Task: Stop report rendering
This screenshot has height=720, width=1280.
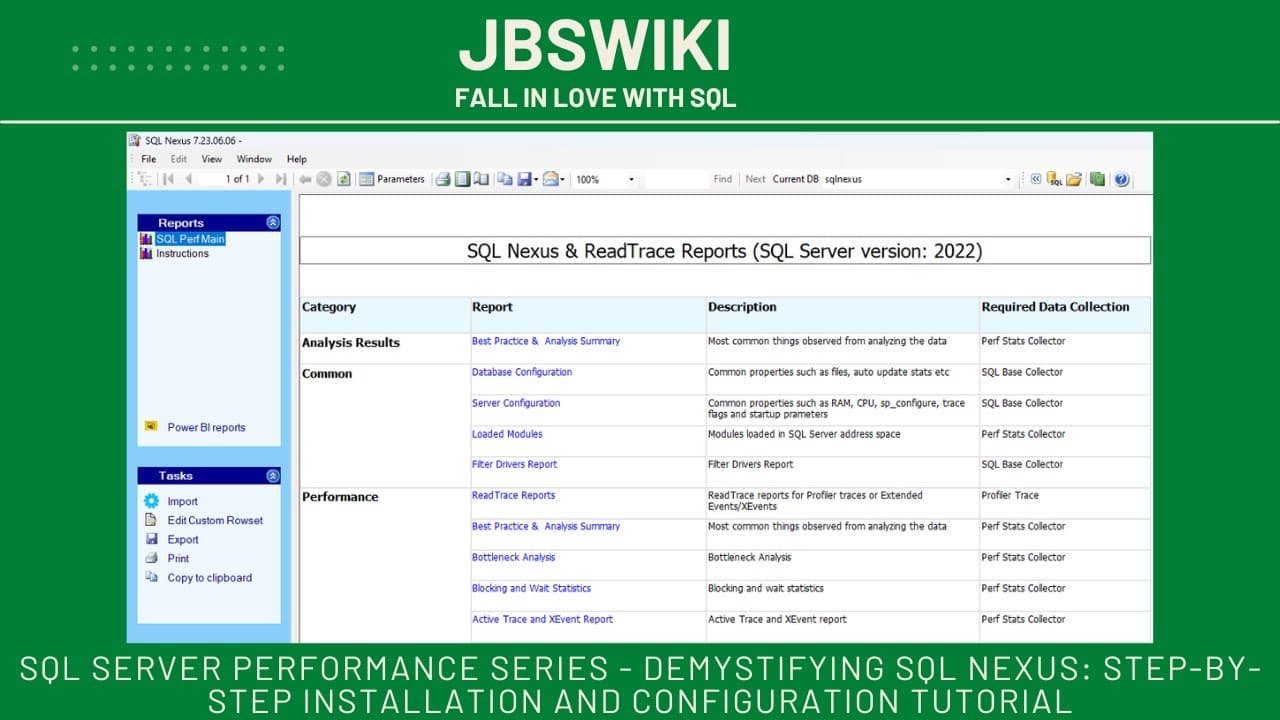Action: pos(324,179)
